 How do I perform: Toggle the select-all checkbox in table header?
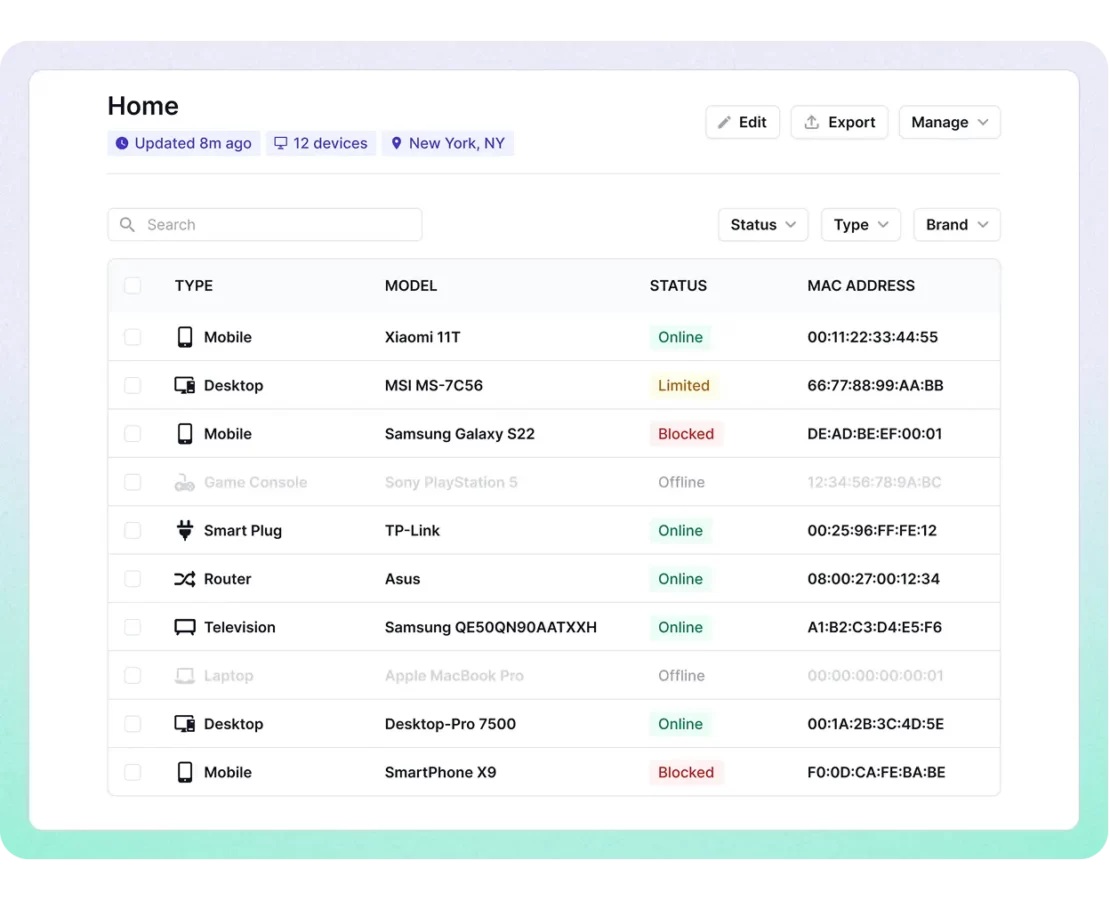(x=133, y=286)
